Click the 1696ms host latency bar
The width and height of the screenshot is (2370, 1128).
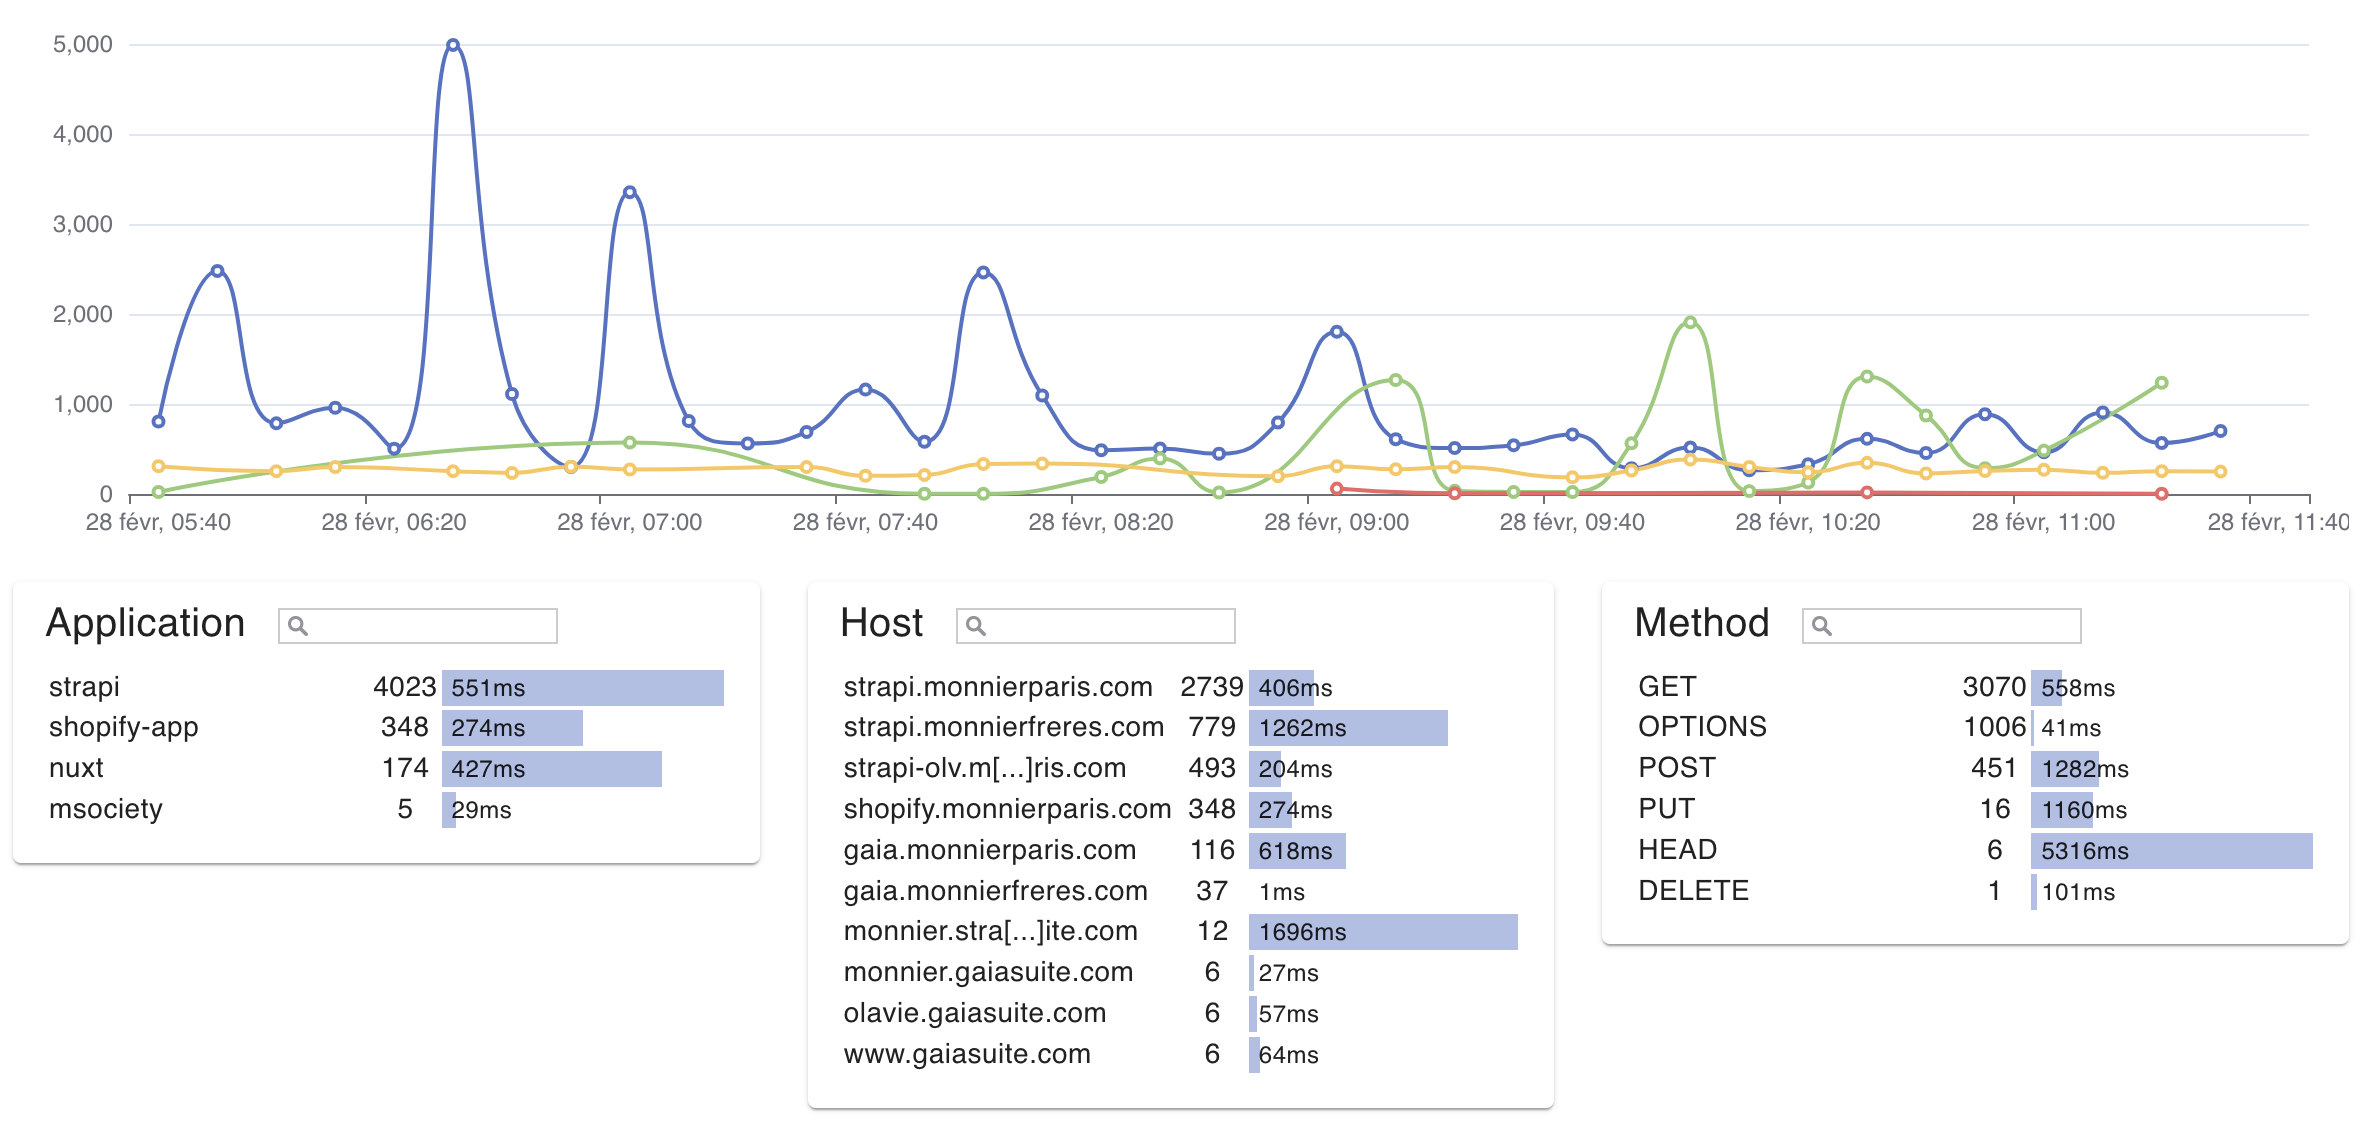coord(1383,932)
